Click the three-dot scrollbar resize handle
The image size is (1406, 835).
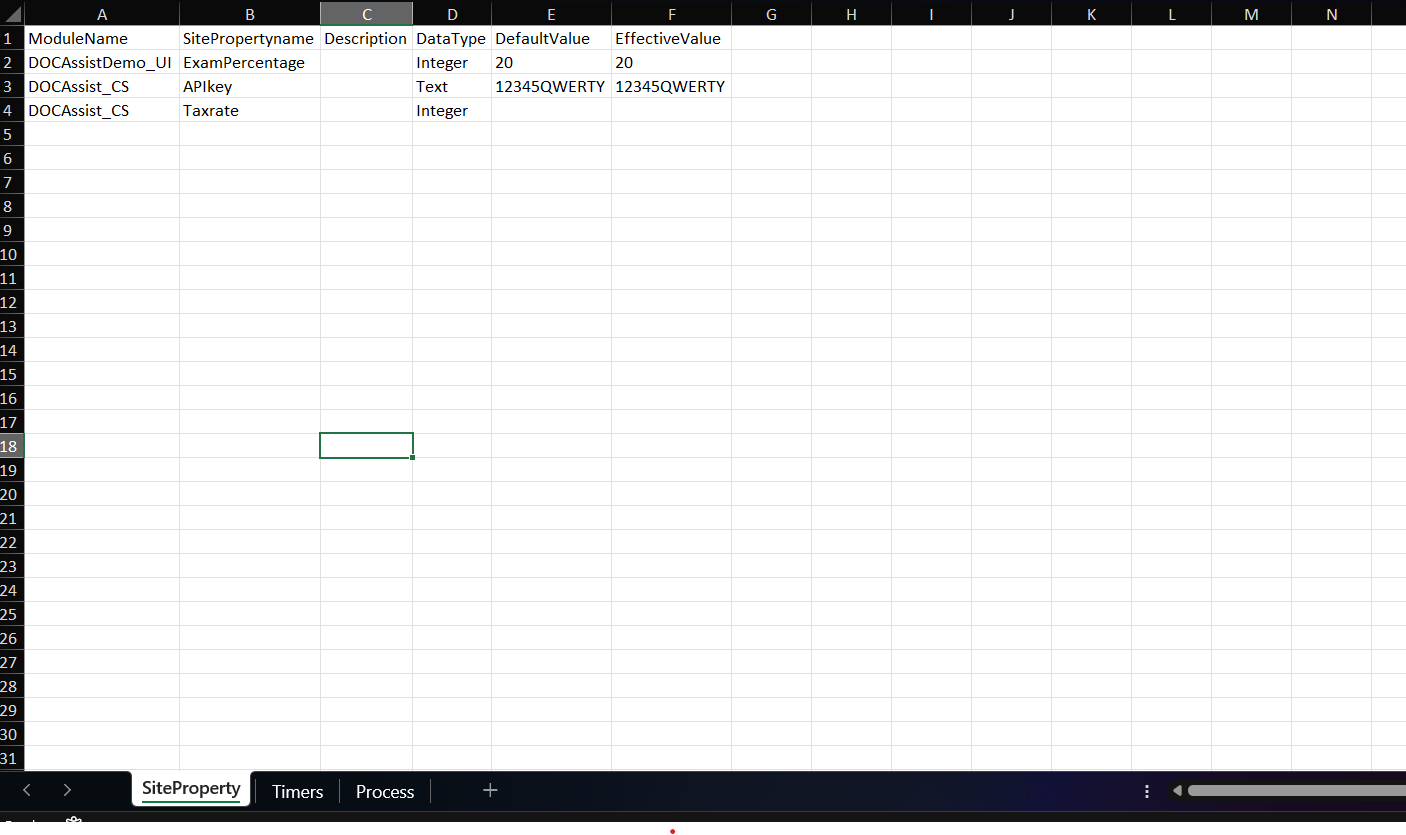click(x=1147, y=791)
